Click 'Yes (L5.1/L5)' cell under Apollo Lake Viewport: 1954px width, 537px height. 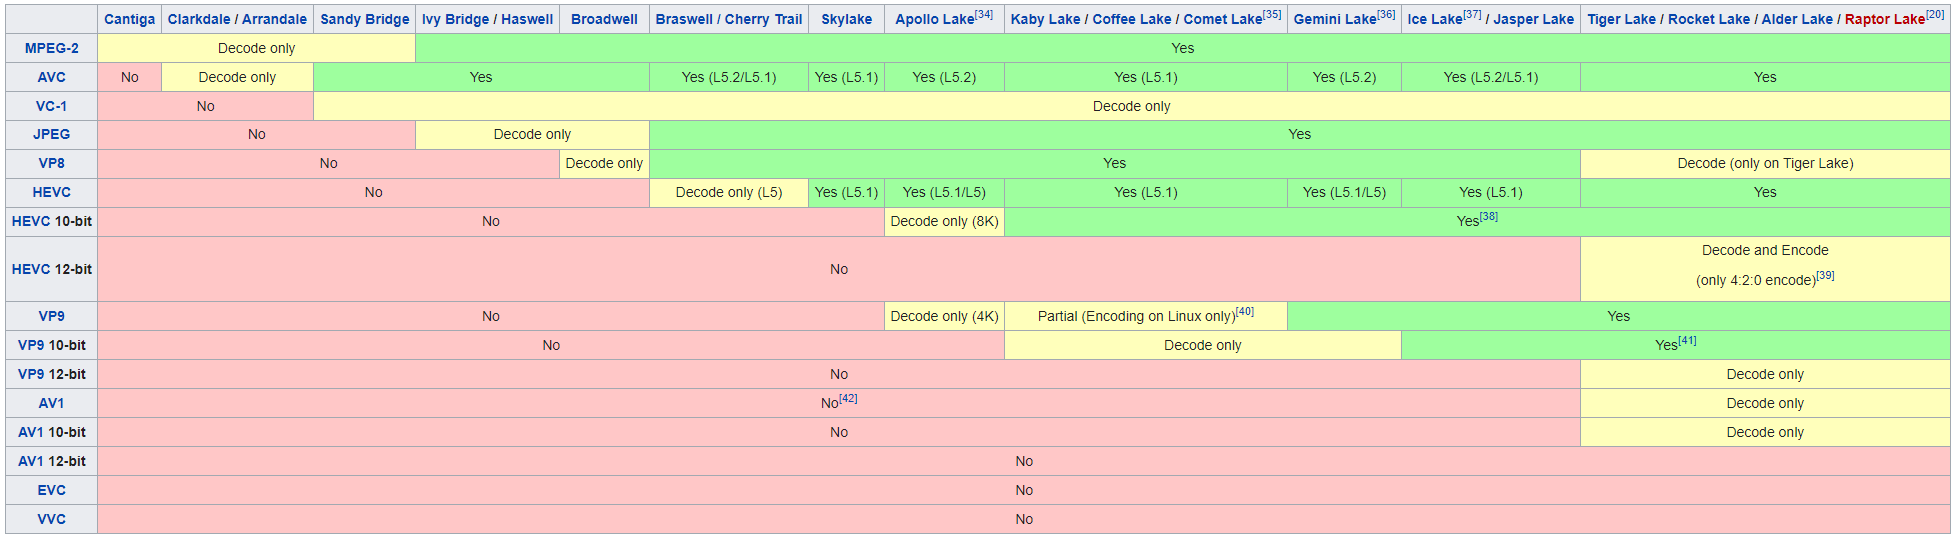tap(944, 192)
